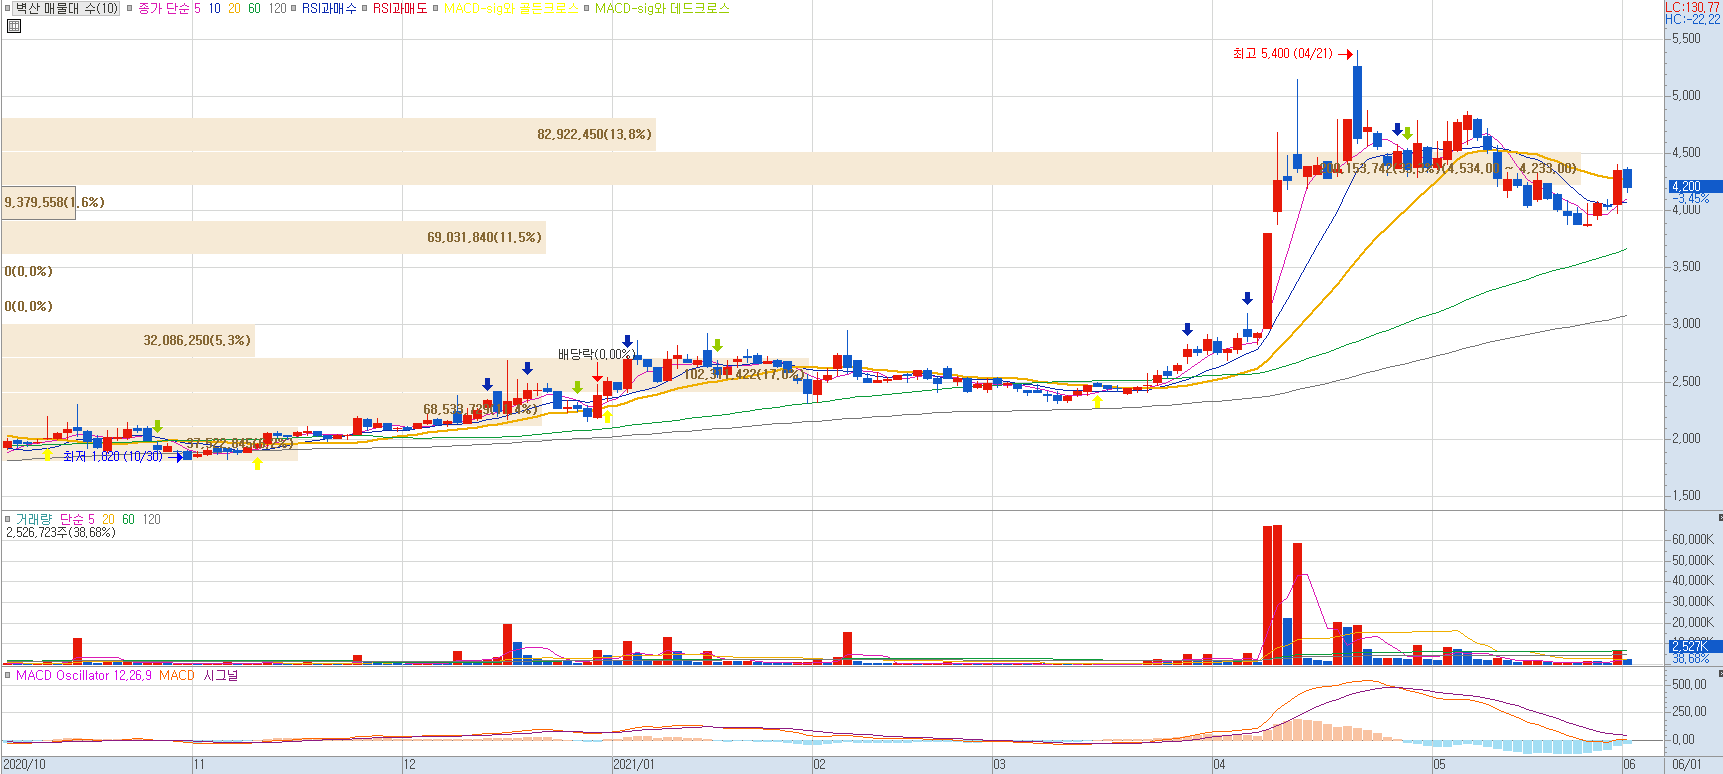The width and height of the screenshot is (1723, 774).
Task: Click the 32,086,250(5.3%) volume profile bar
Action: point(128,340)
